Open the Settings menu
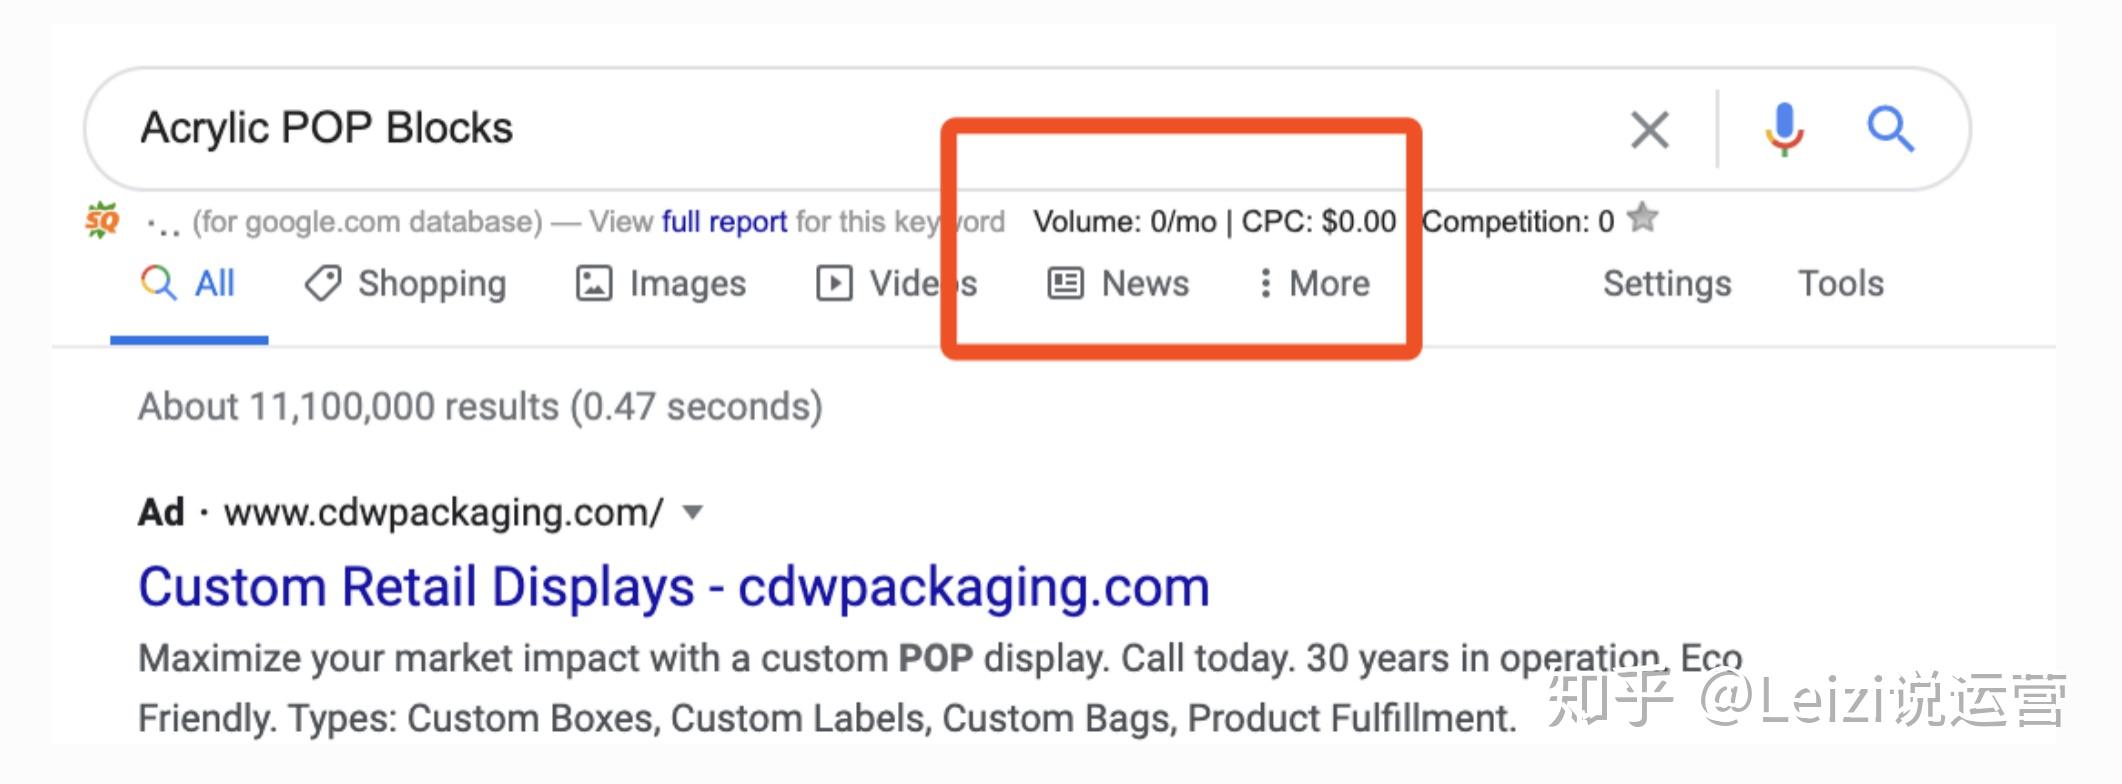Viewport: 2122px width, 784px height. pyautogui.click(x=1666, y=284)
